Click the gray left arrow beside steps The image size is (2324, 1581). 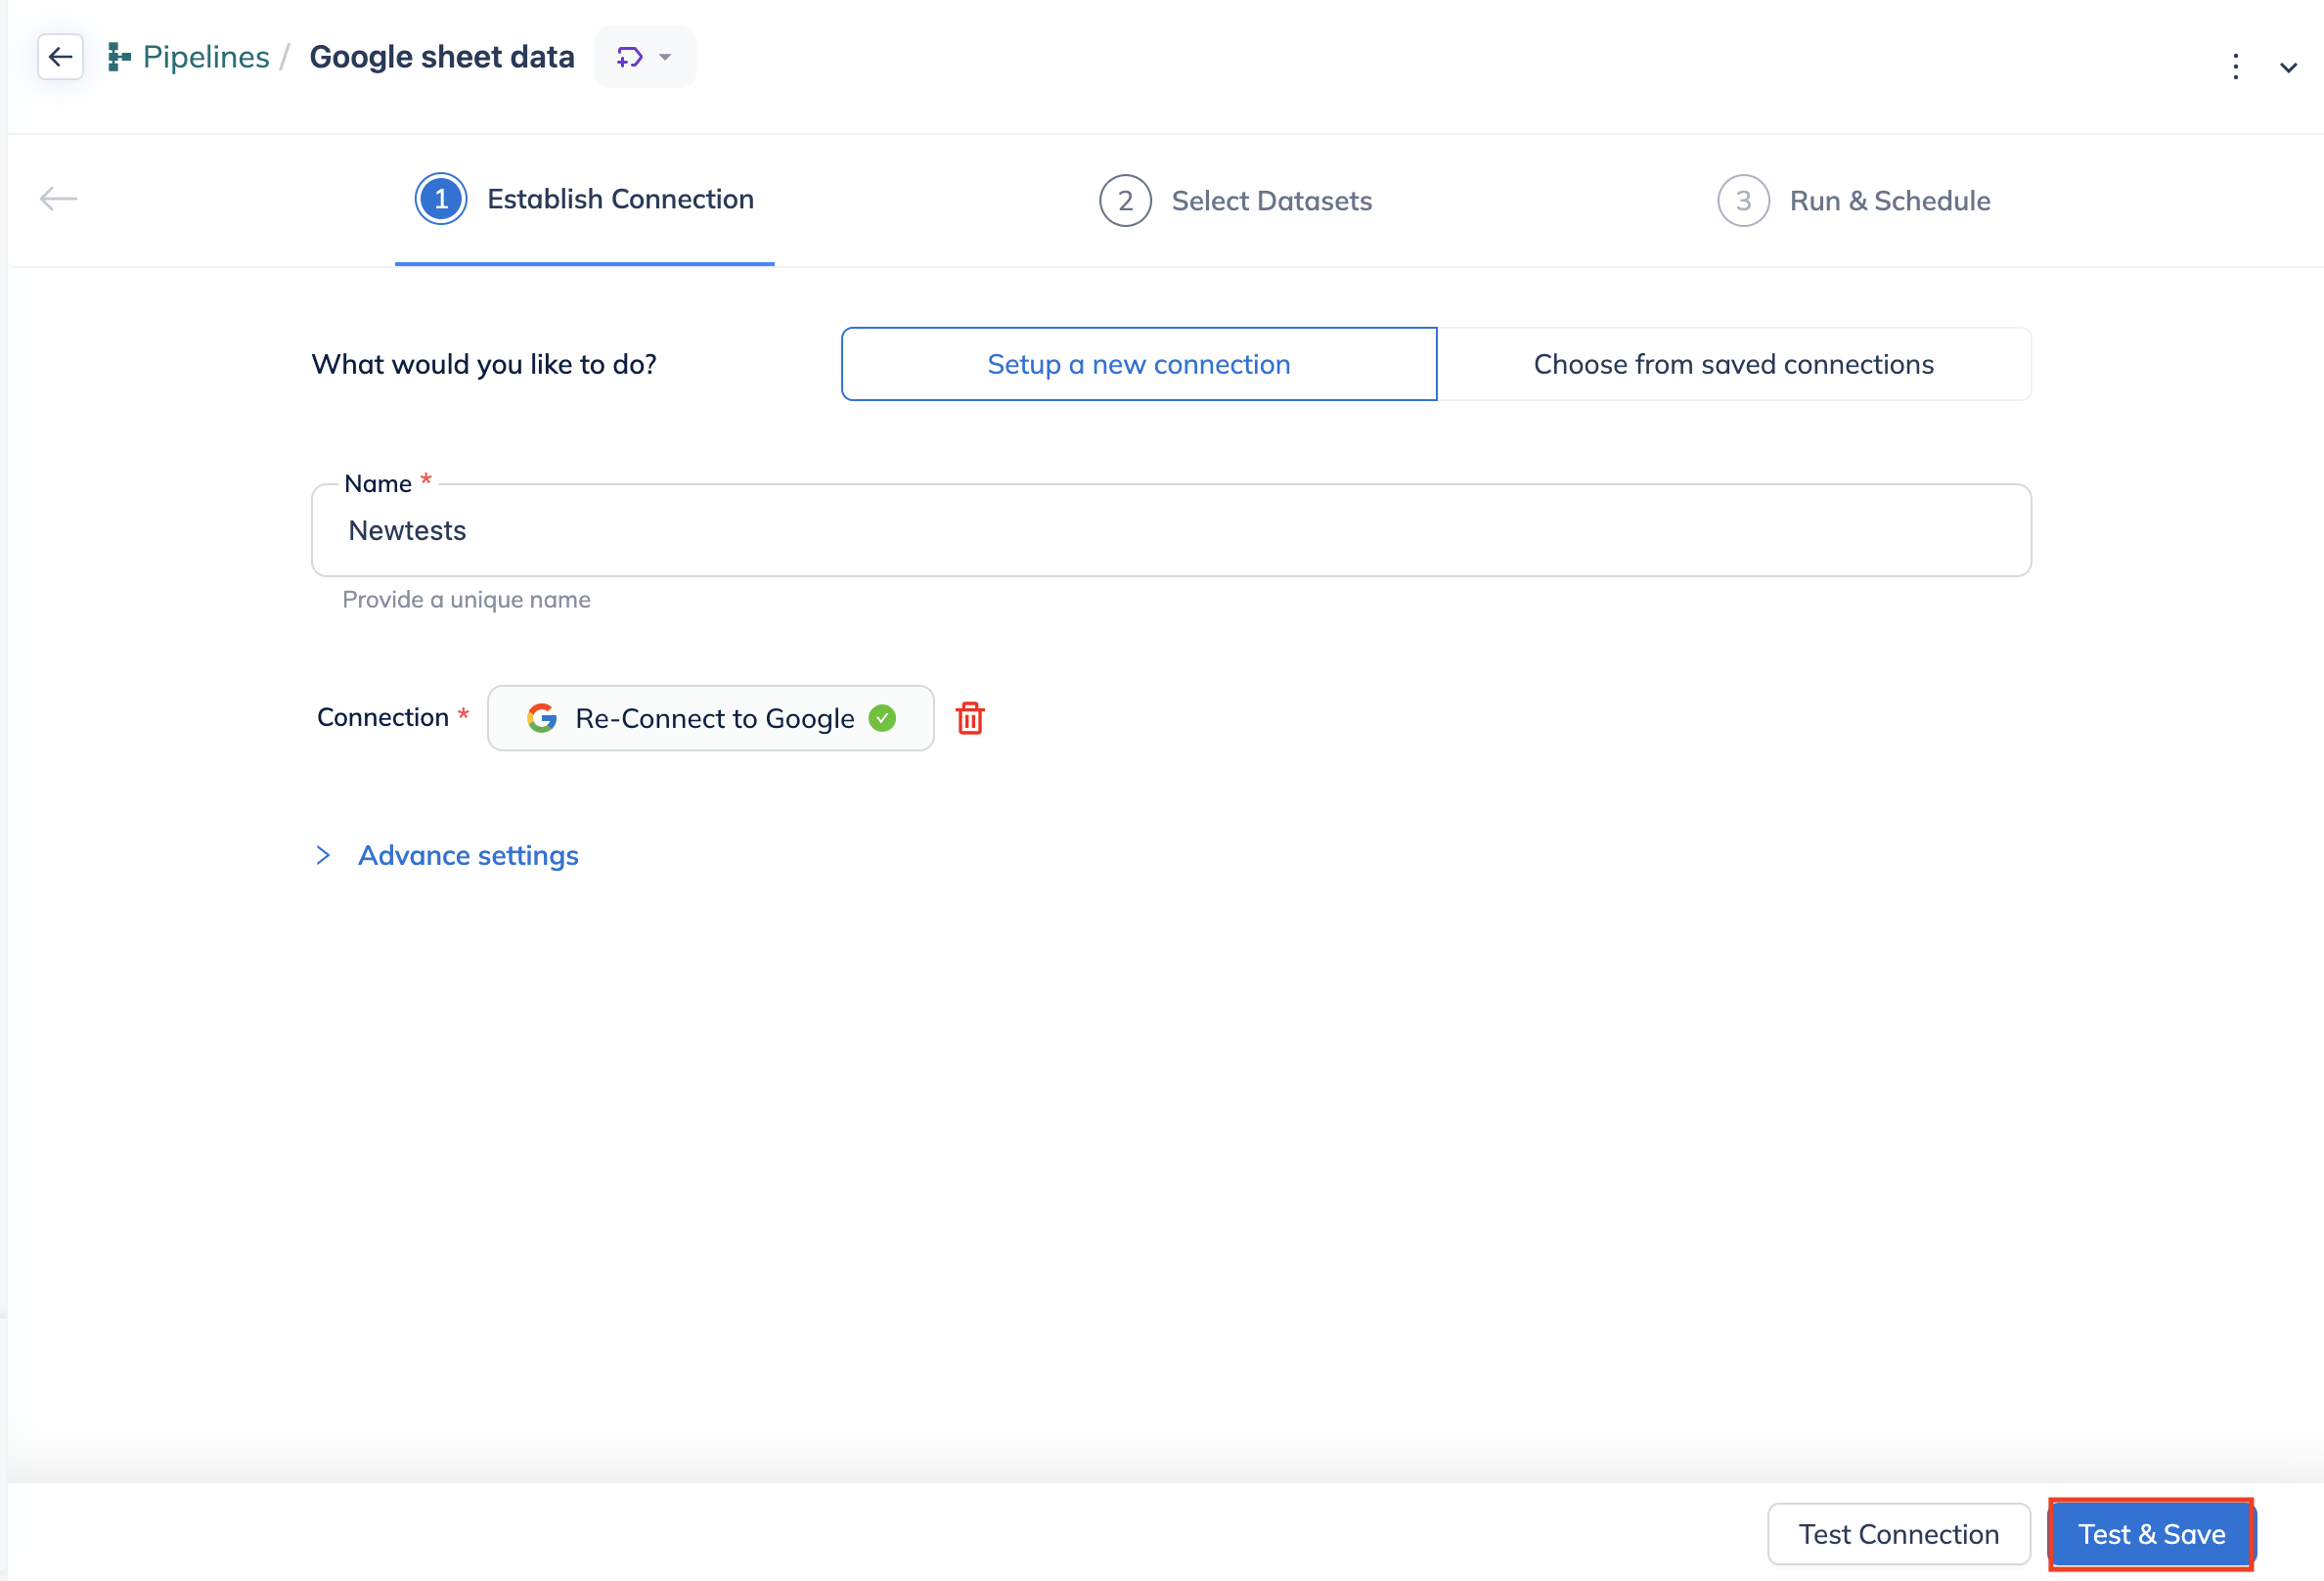tap(58, 199)
